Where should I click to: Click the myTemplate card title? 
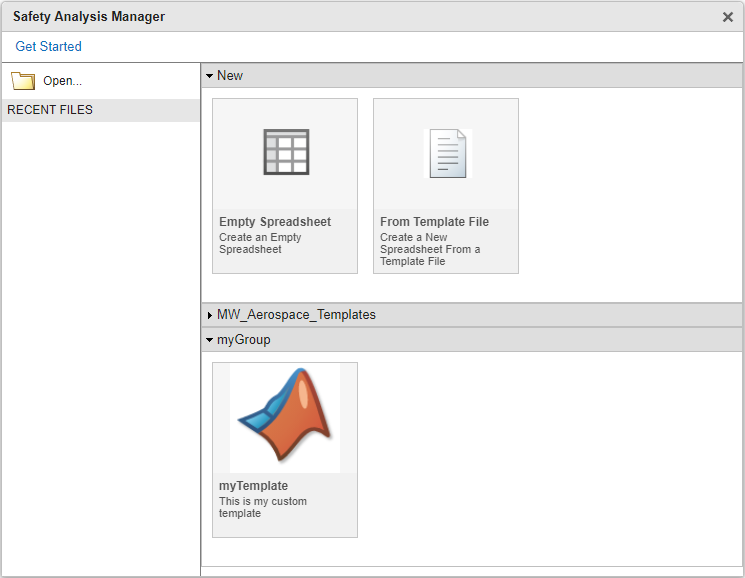253,486
